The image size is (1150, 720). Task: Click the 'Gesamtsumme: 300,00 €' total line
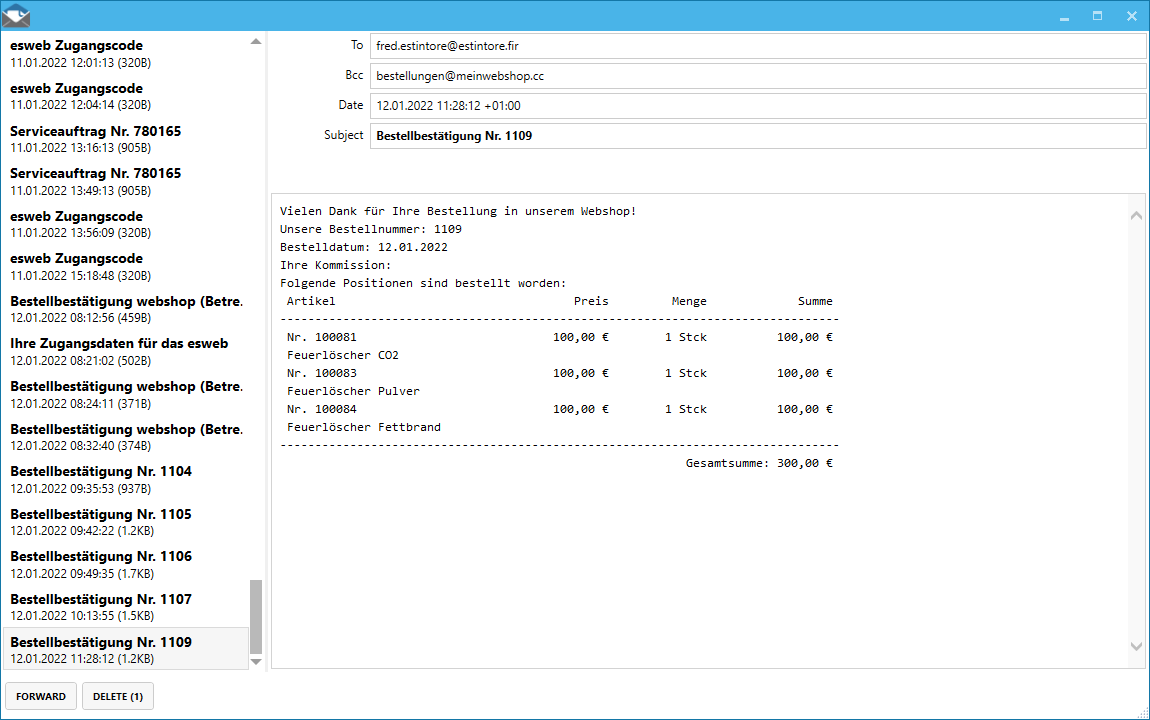tap(760, 463)
